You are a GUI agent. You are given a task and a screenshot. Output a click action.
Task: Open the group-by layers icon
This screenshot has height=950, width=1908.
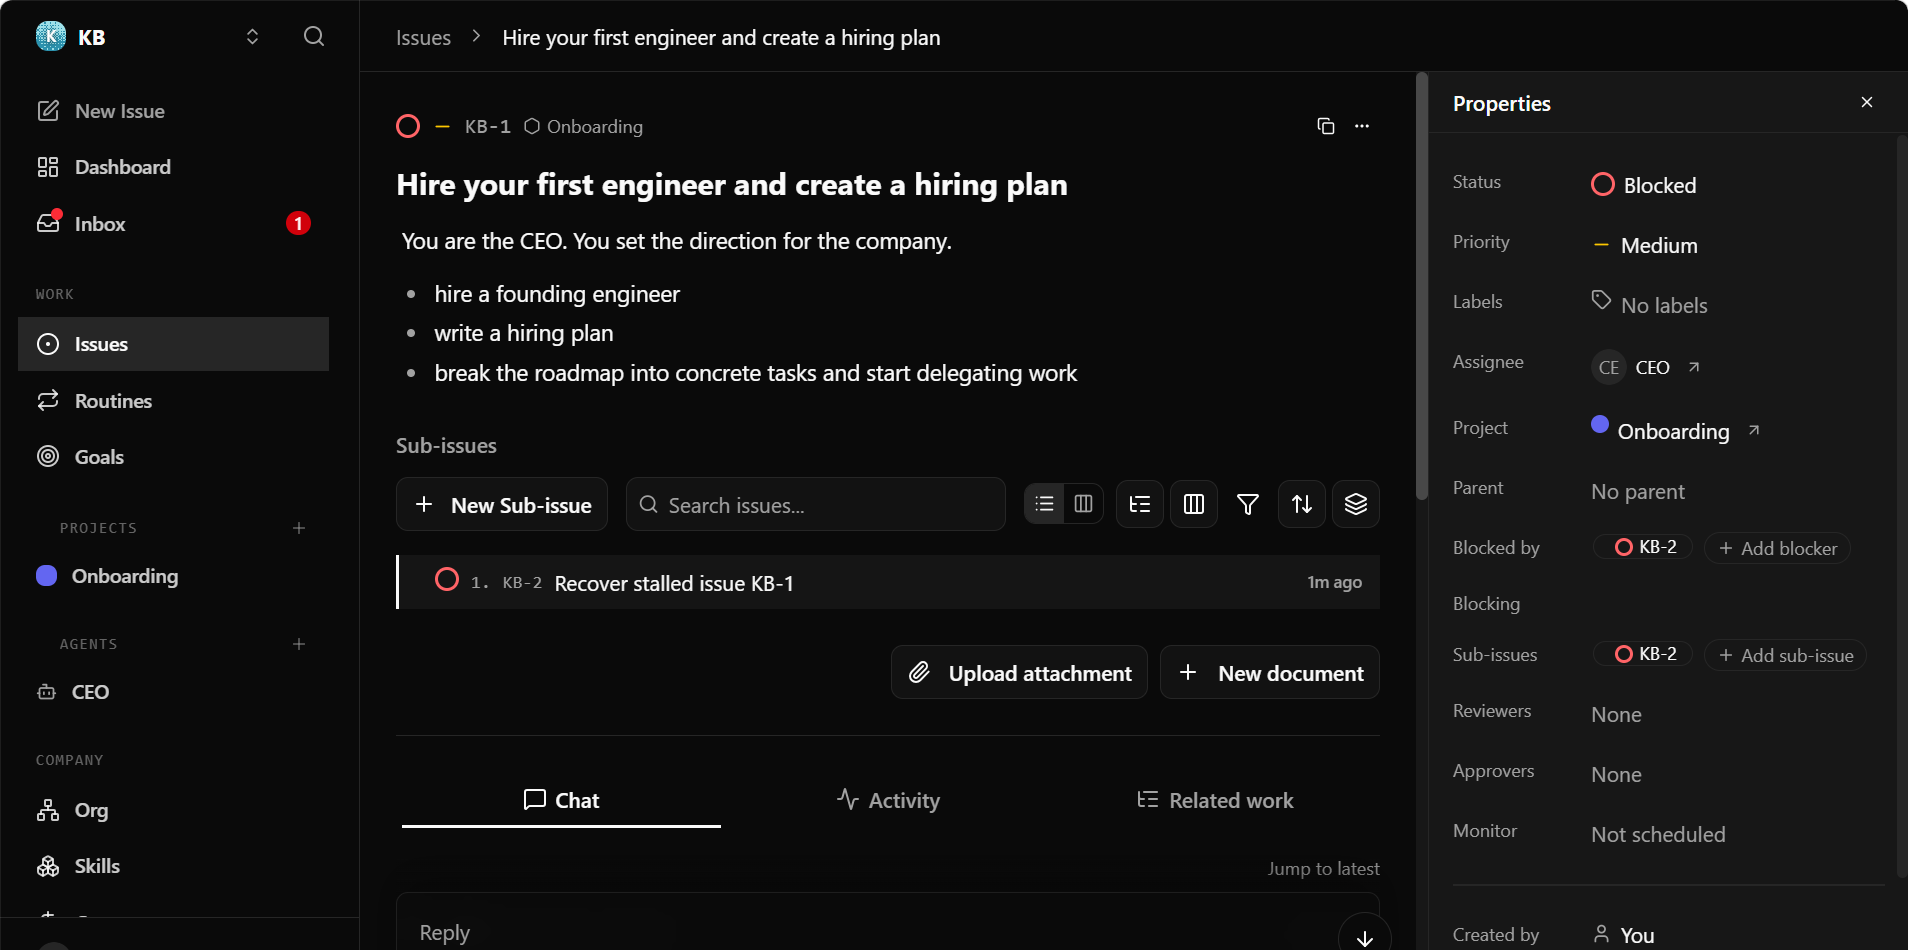click(x=1356, y=504)
